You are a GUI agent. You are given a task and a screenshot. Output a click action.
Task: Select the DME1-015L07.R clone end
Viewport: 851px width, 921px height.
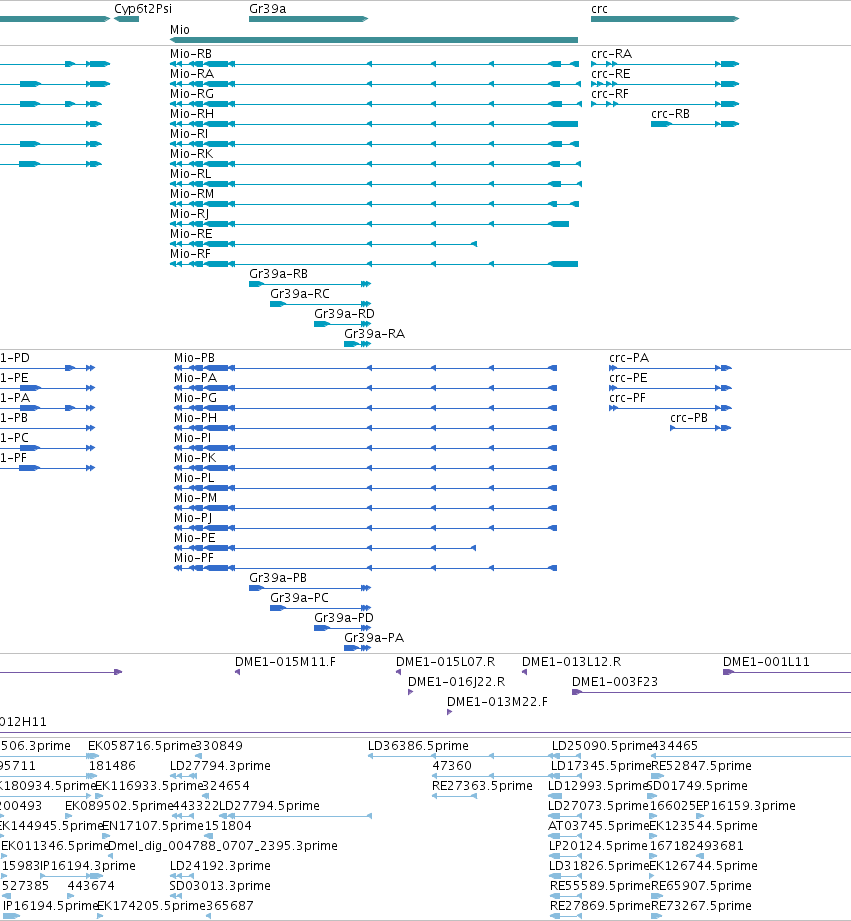(398, 672)
